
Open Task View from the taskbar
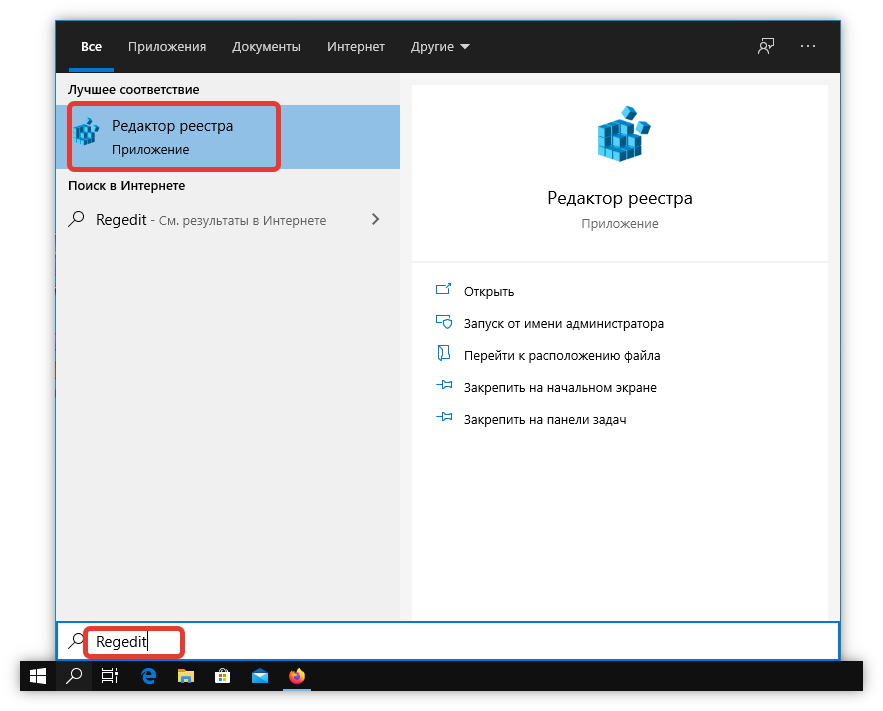coord(110,676)
